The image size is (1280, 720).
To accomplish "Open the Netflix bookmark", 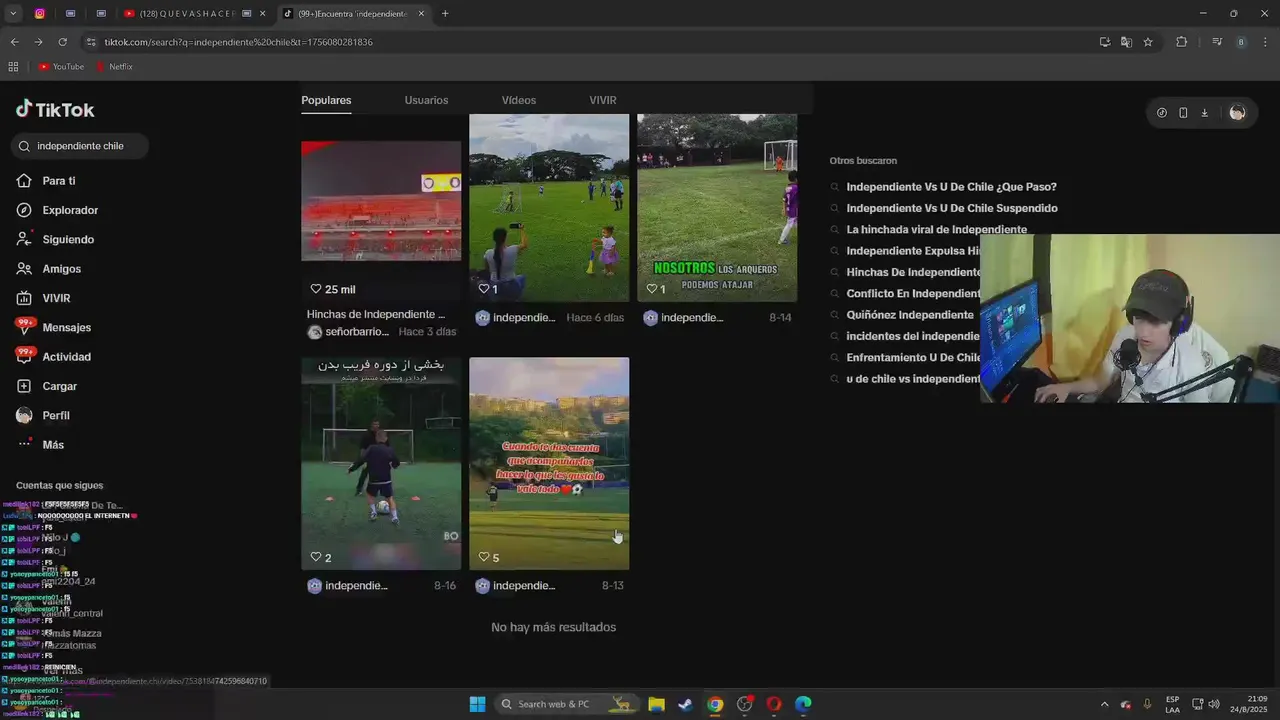I will pos(114,67).
